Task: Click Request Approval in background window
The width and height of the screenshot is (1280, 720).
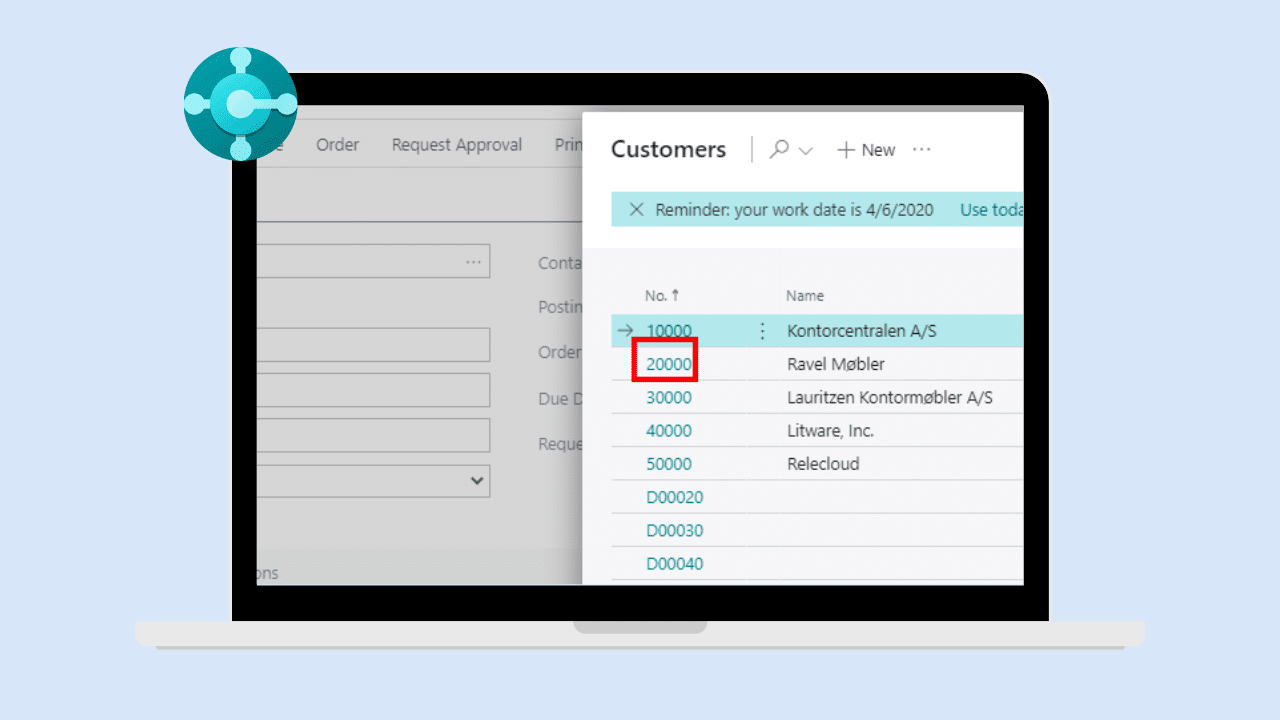Action: (457, 145)
